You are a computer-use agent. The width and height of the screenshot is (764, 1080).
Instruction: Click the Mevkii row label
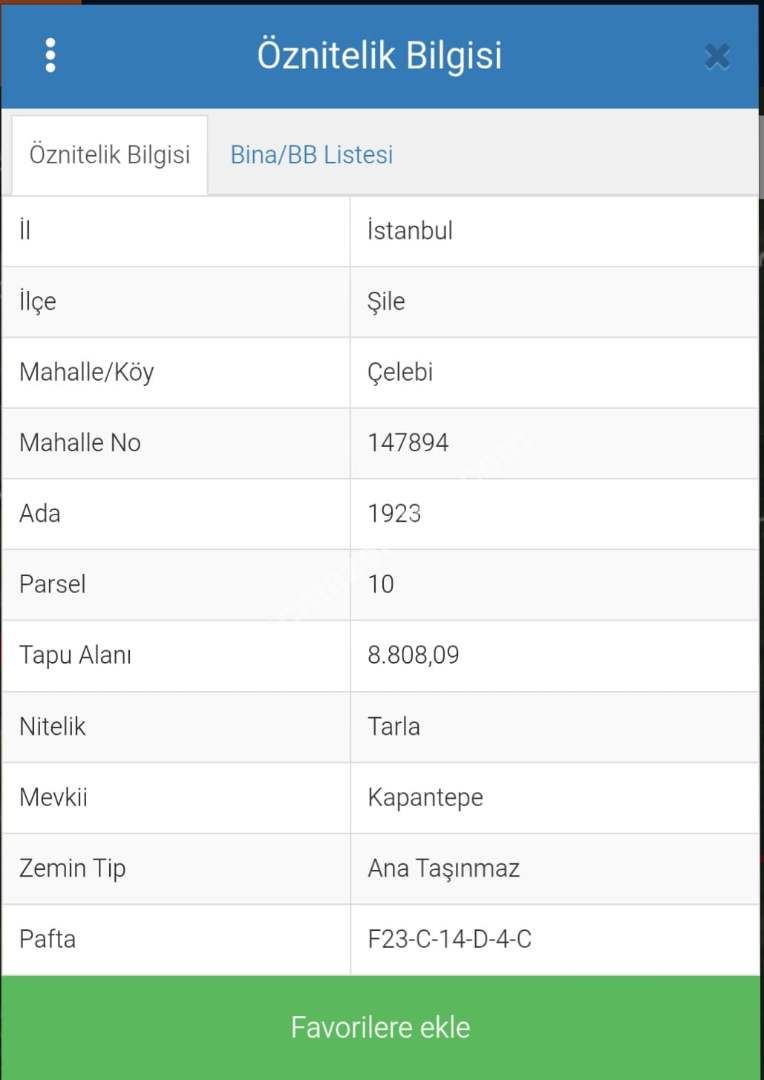(x=53, y=797)
